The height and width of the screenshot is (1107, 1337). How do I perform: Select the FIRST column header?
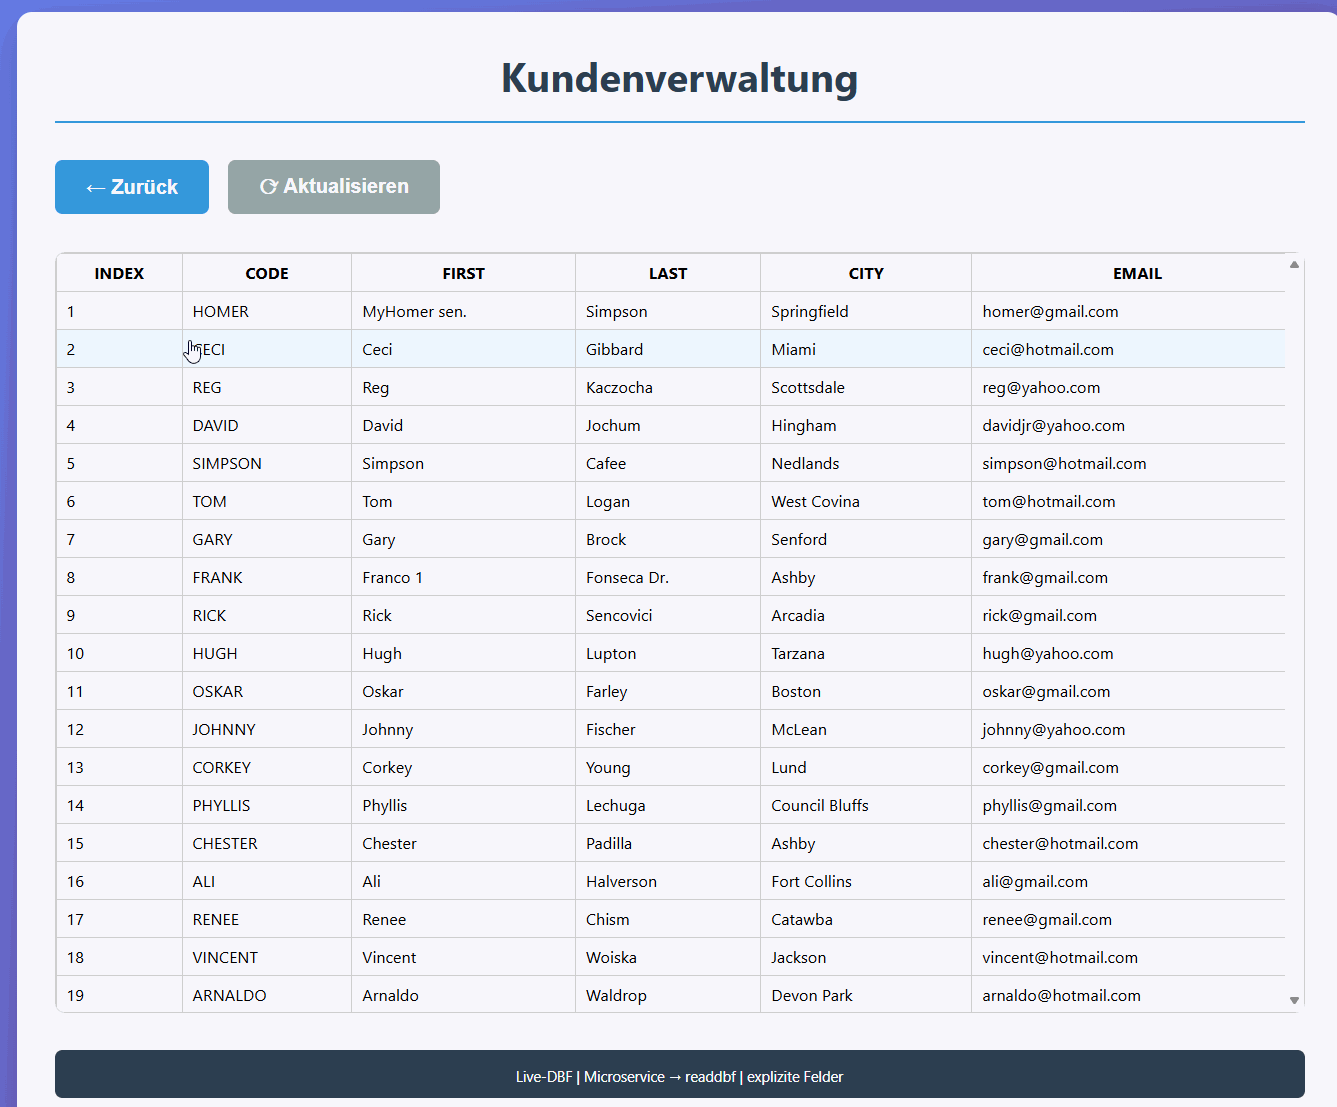464,273
